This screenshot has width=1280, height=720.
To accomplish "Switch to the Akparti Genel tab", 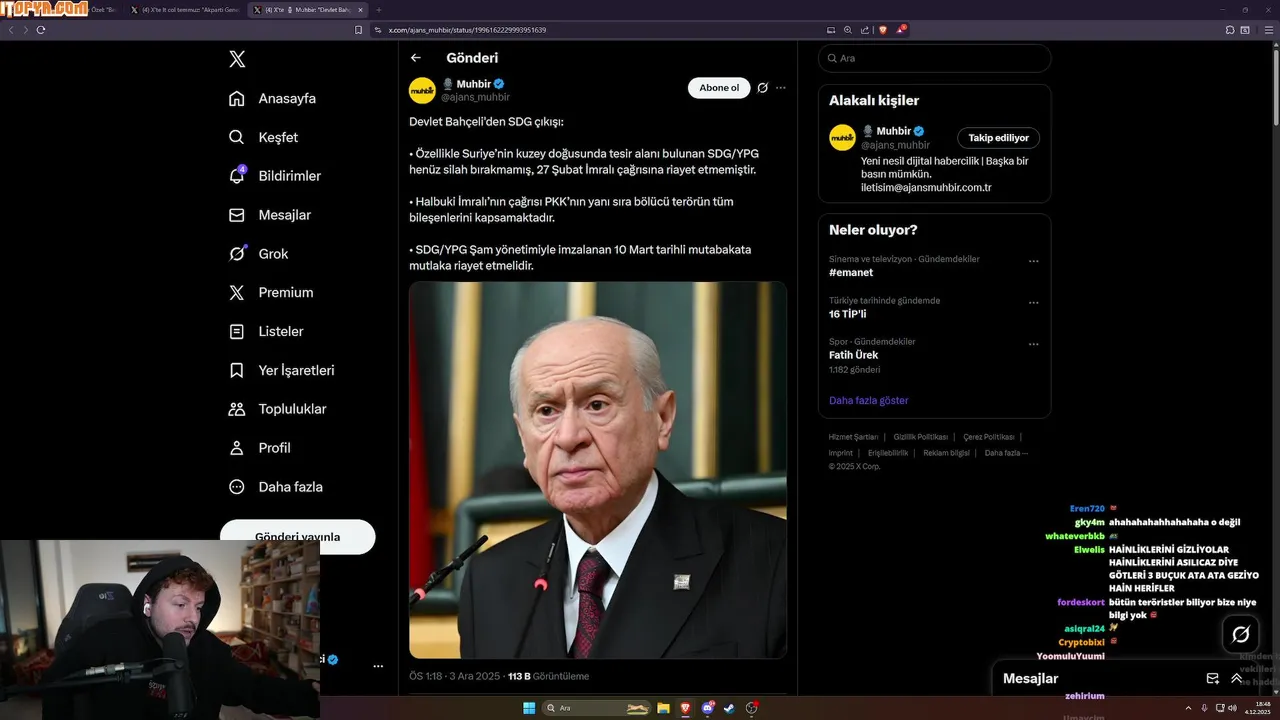I will pos(187,9).
